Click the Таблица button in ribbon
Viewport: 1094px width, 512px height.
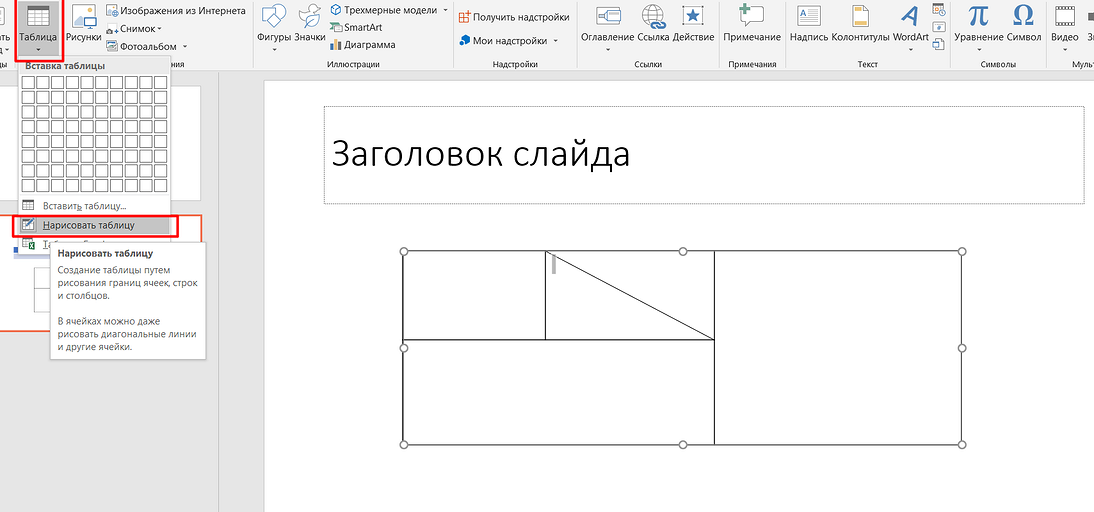pyautogui.click(x=38, y=28)
